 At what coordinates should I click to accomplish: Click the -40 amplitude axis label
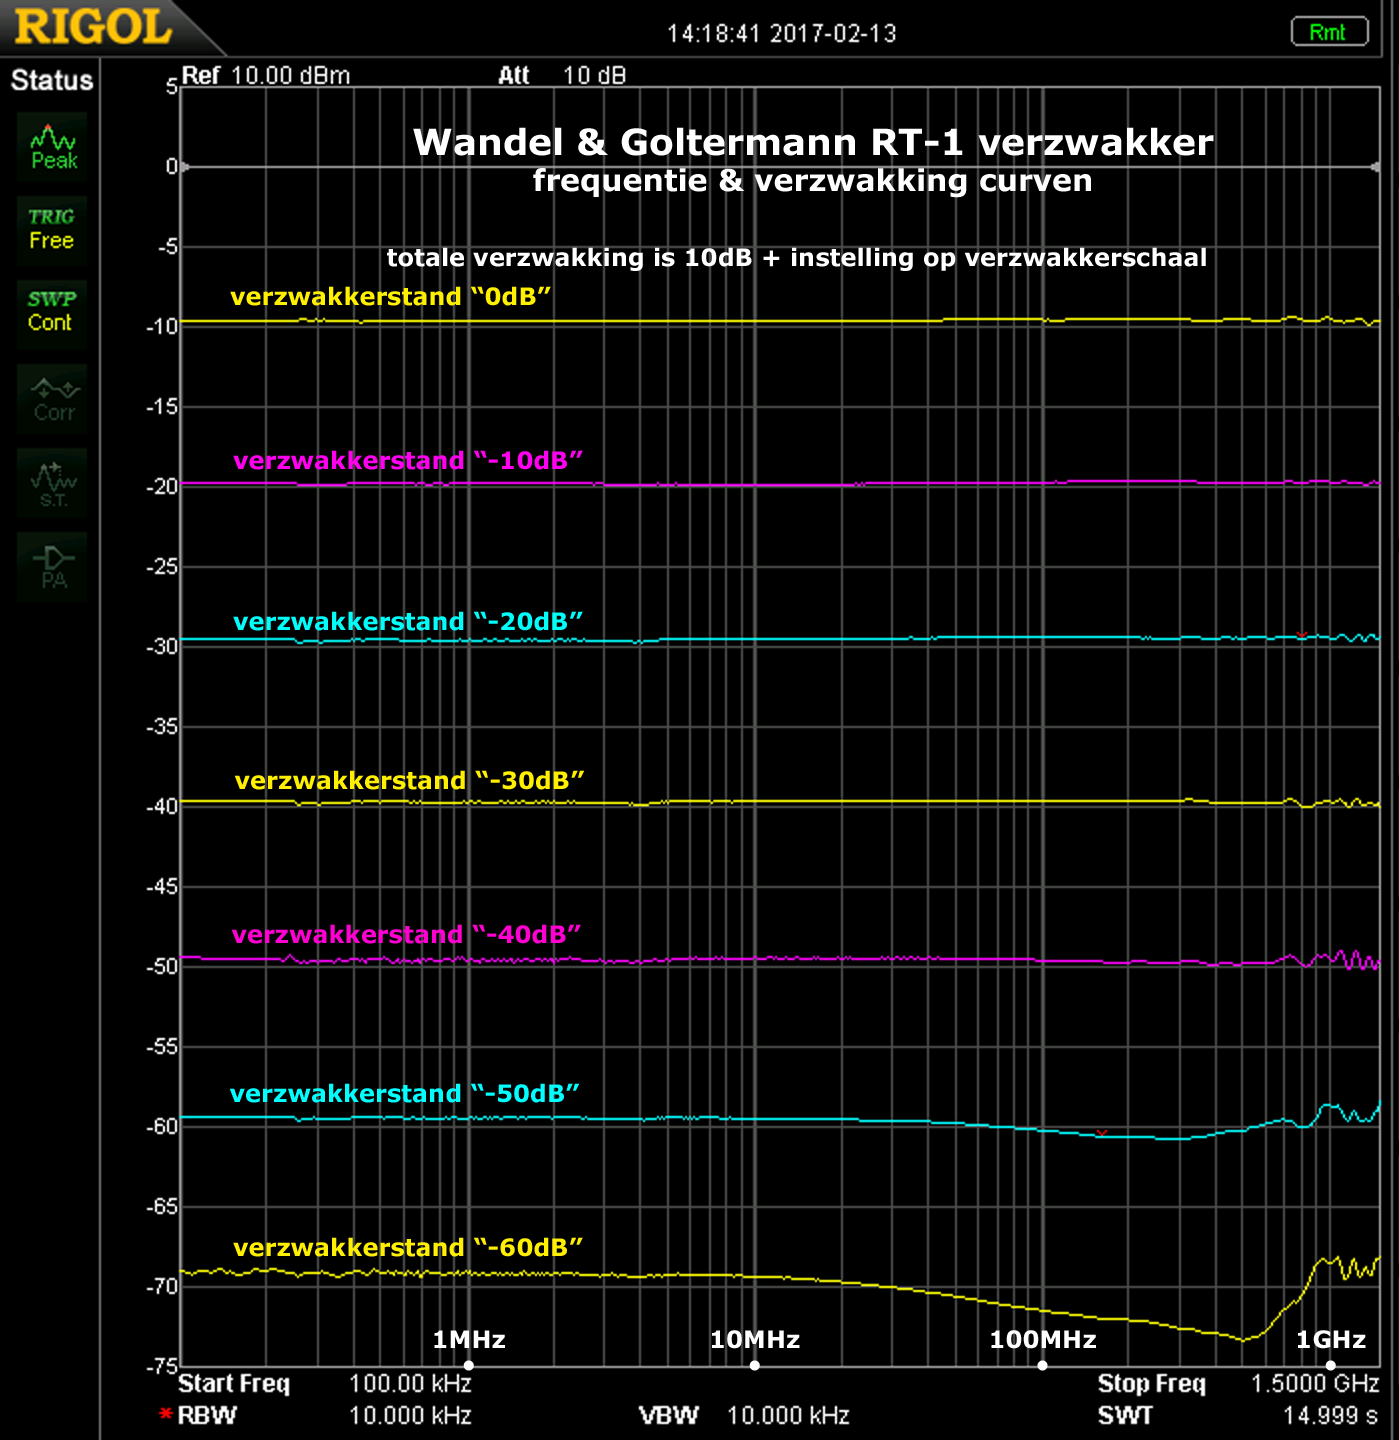pos(163,807)
